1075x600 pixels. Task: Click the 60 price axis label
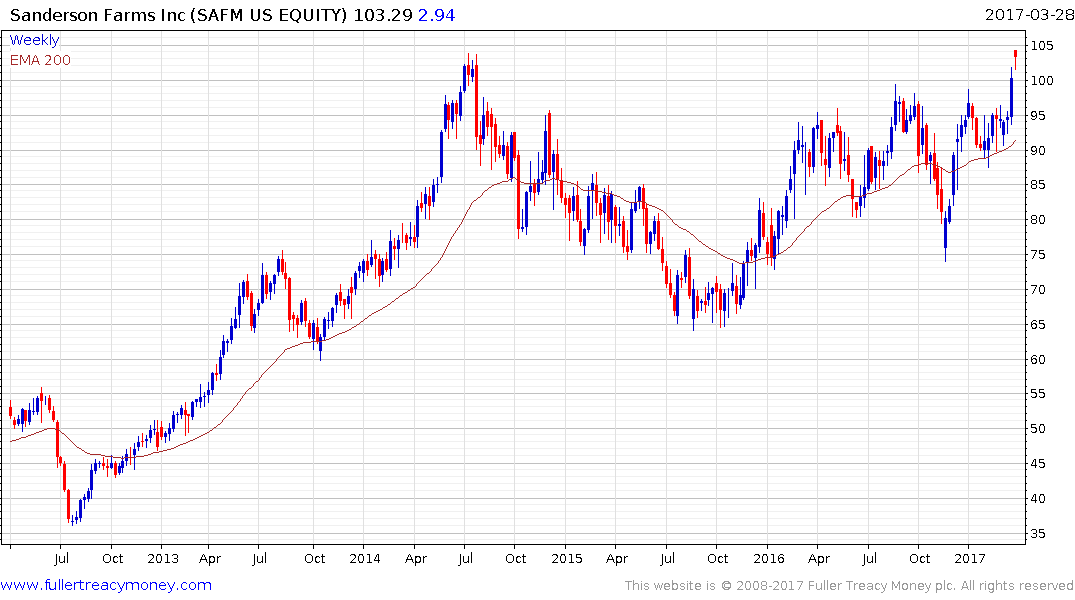1038,359
